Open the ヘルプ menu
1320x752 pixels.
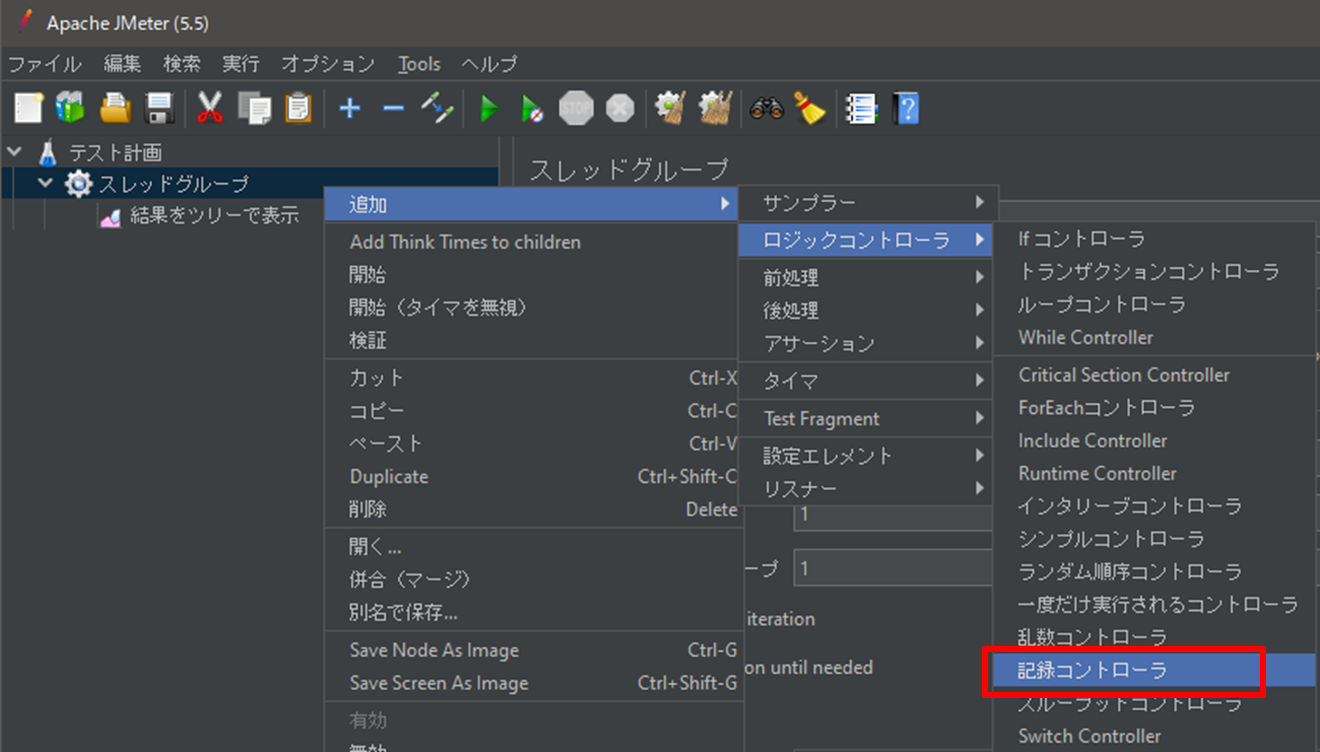pos(489,64)
